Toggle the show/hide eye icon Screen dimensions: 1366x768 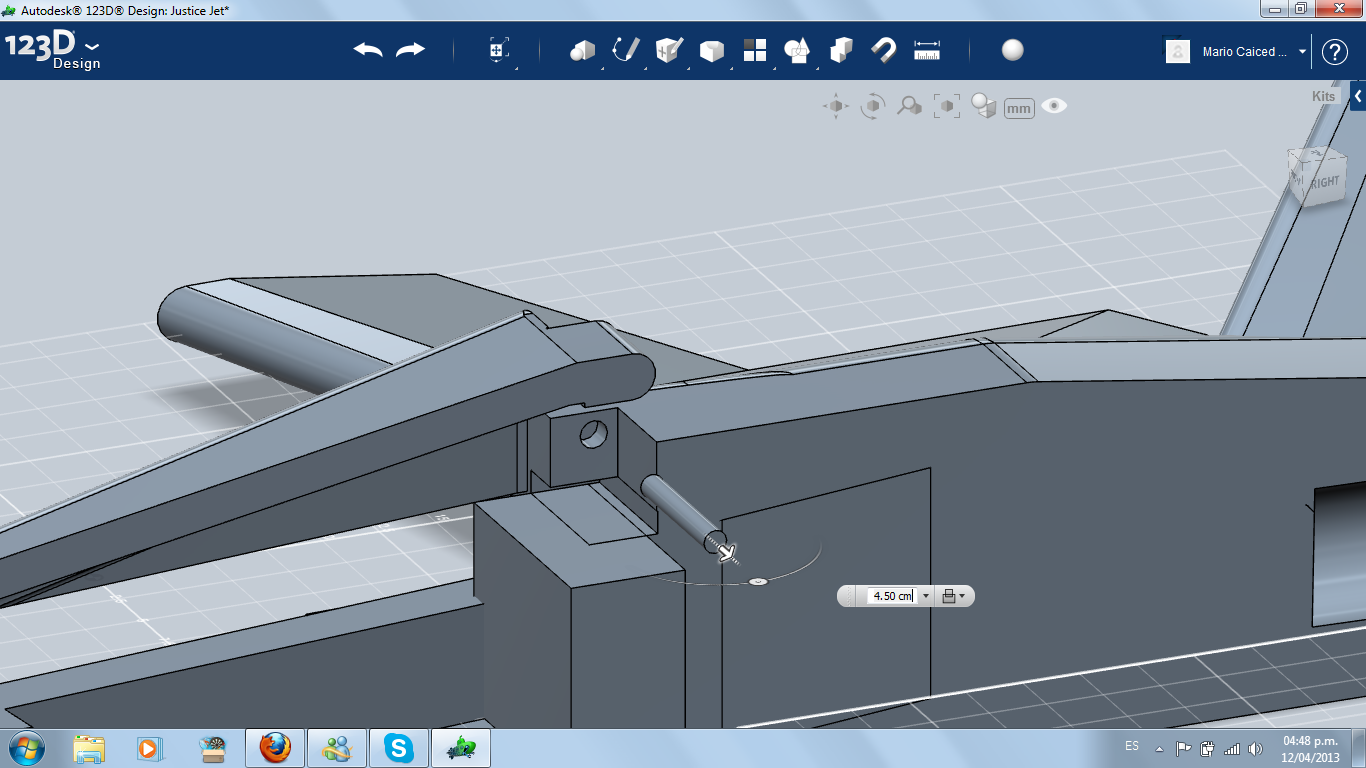pyautogui.click(x=1054, y=106)
